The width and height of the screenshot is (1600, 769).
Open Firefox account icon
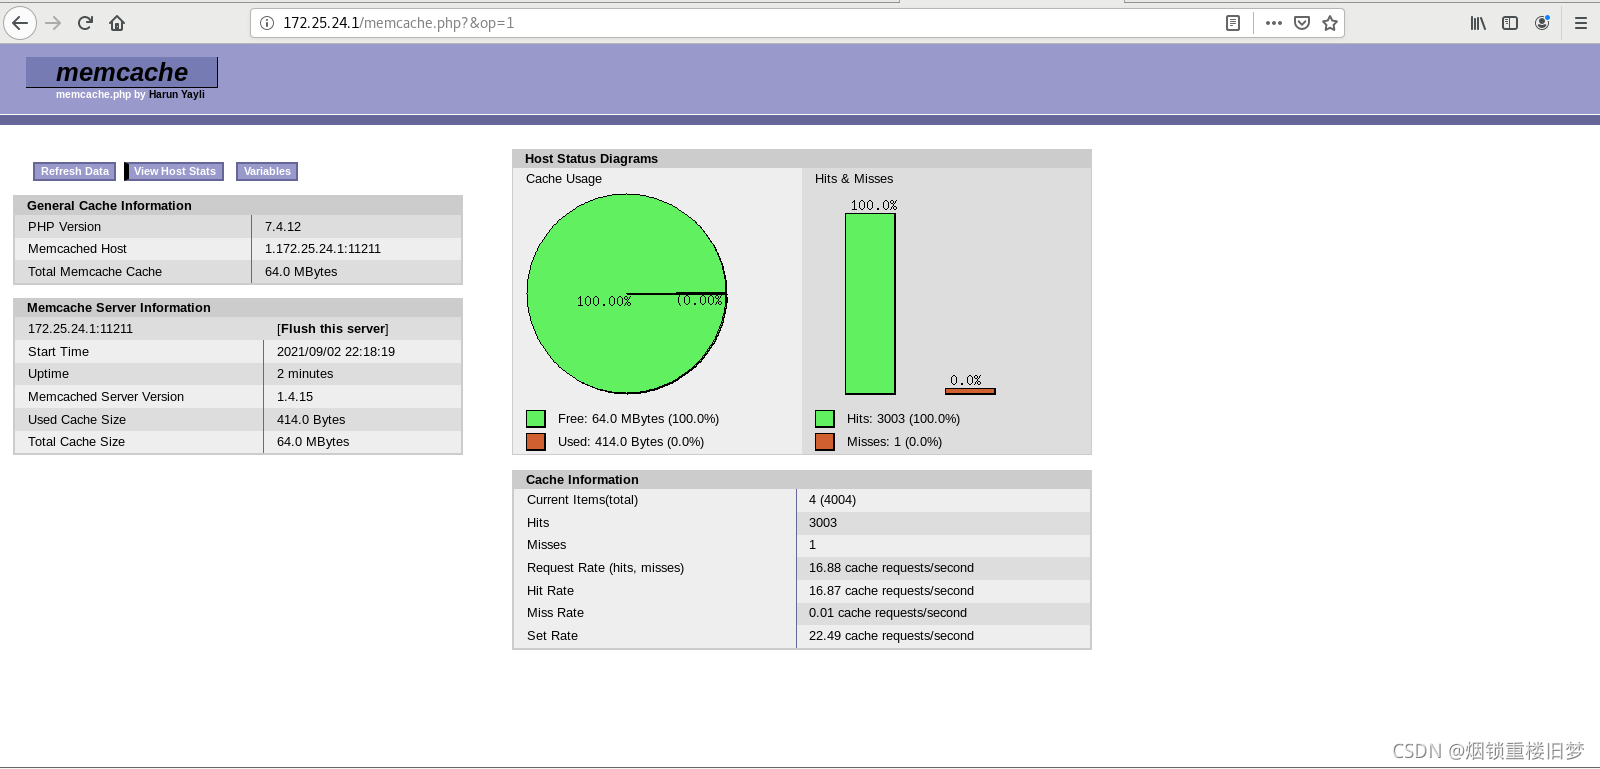1542,23
